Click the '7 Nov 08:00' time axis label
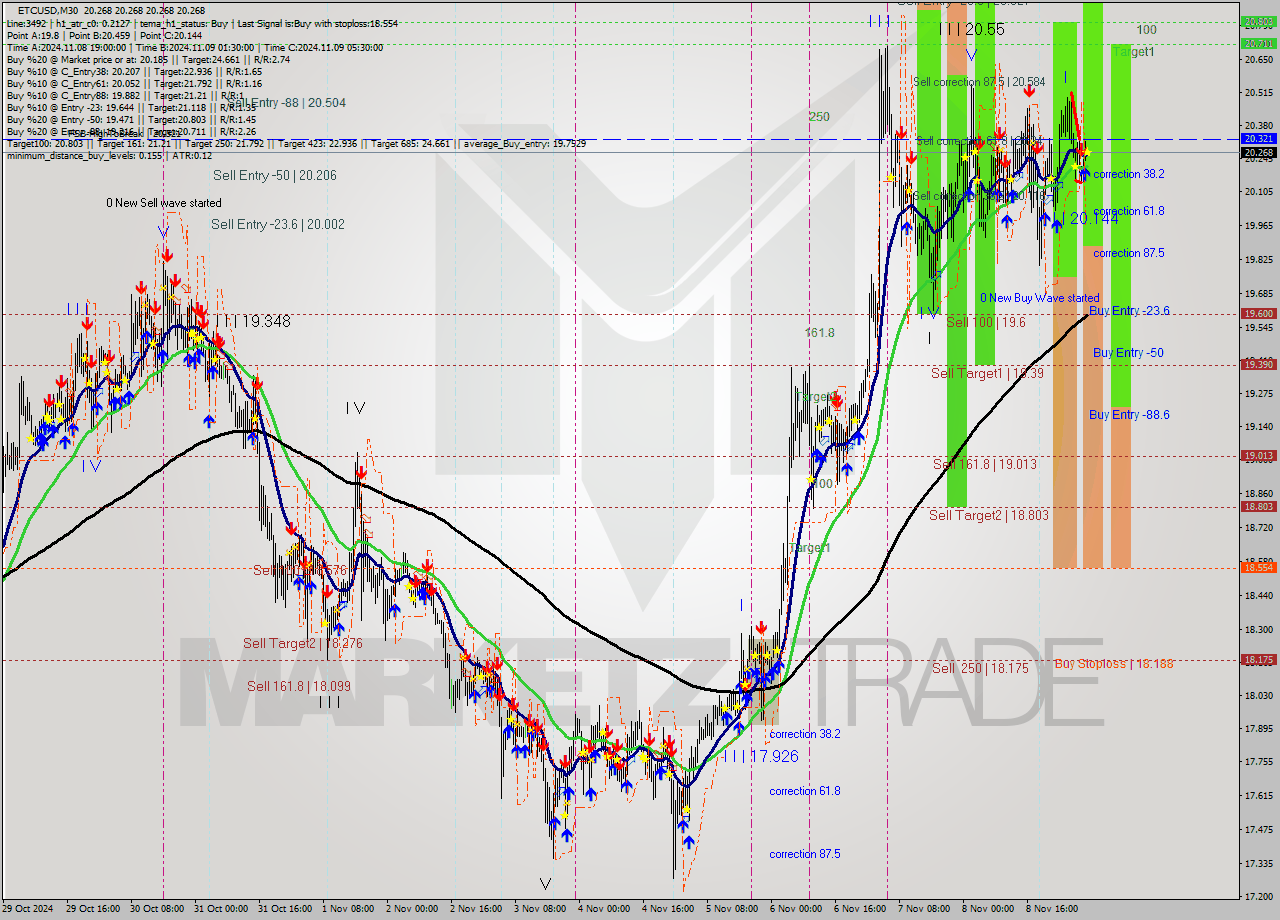1280x920 pixels. point(924,909)
